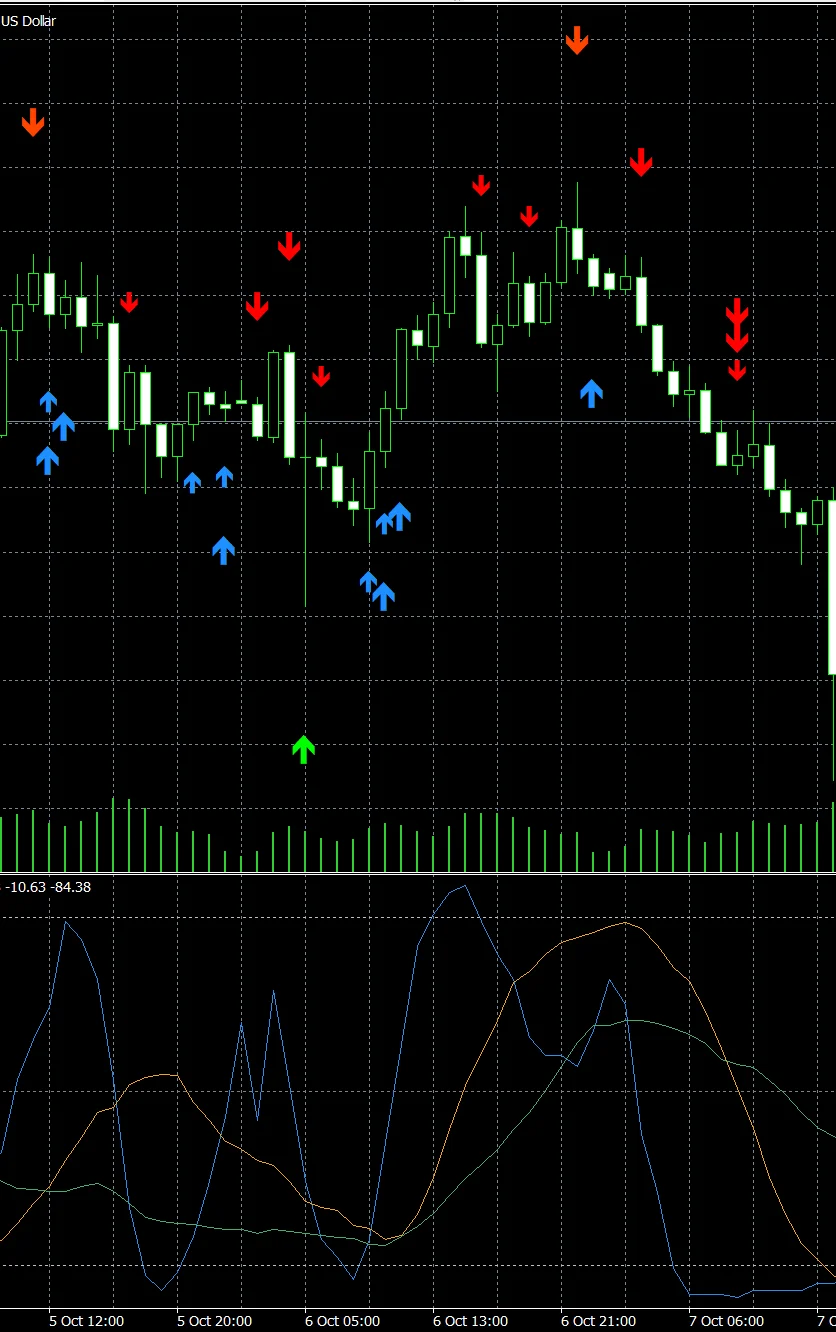Click the "5 Oct 12:00" time axis label
Screen dimensions: 836x1332
(x=87, y=1321)
